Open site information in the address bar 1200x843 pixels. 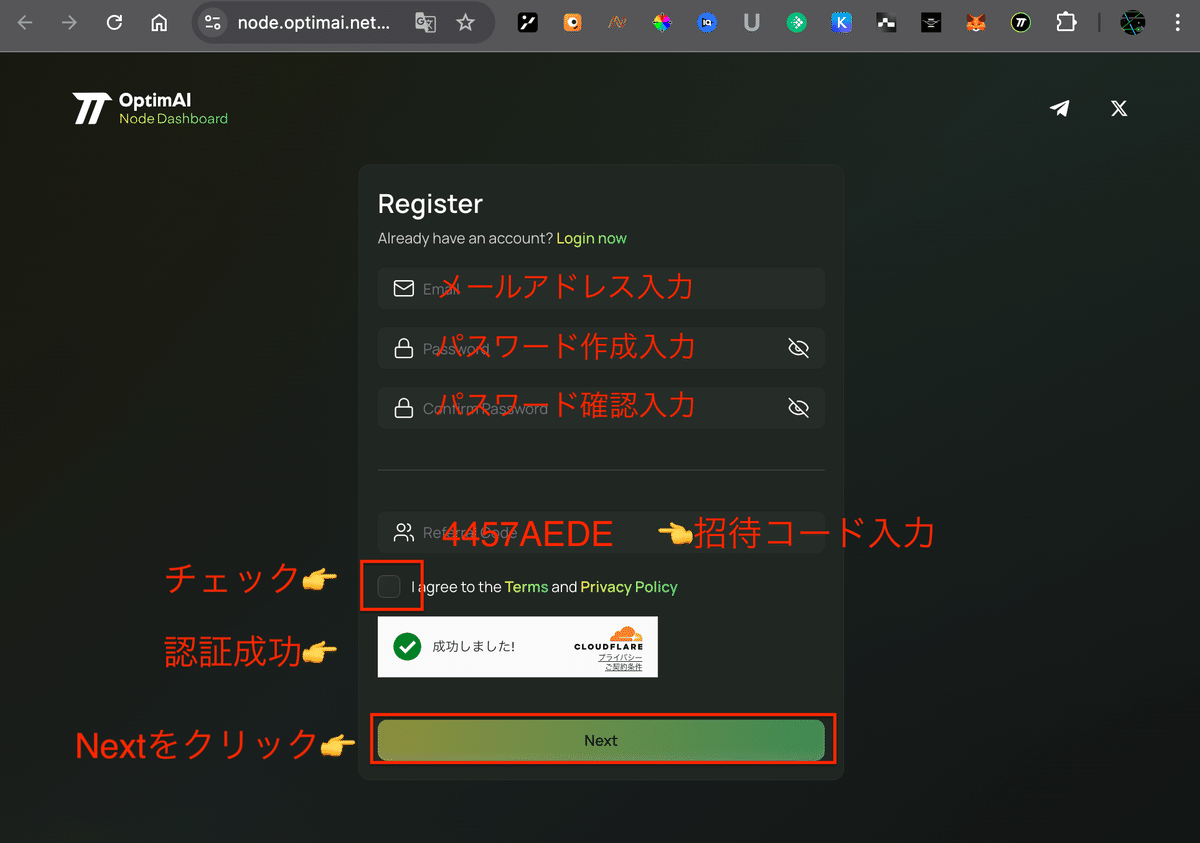(x=212, y=22)
